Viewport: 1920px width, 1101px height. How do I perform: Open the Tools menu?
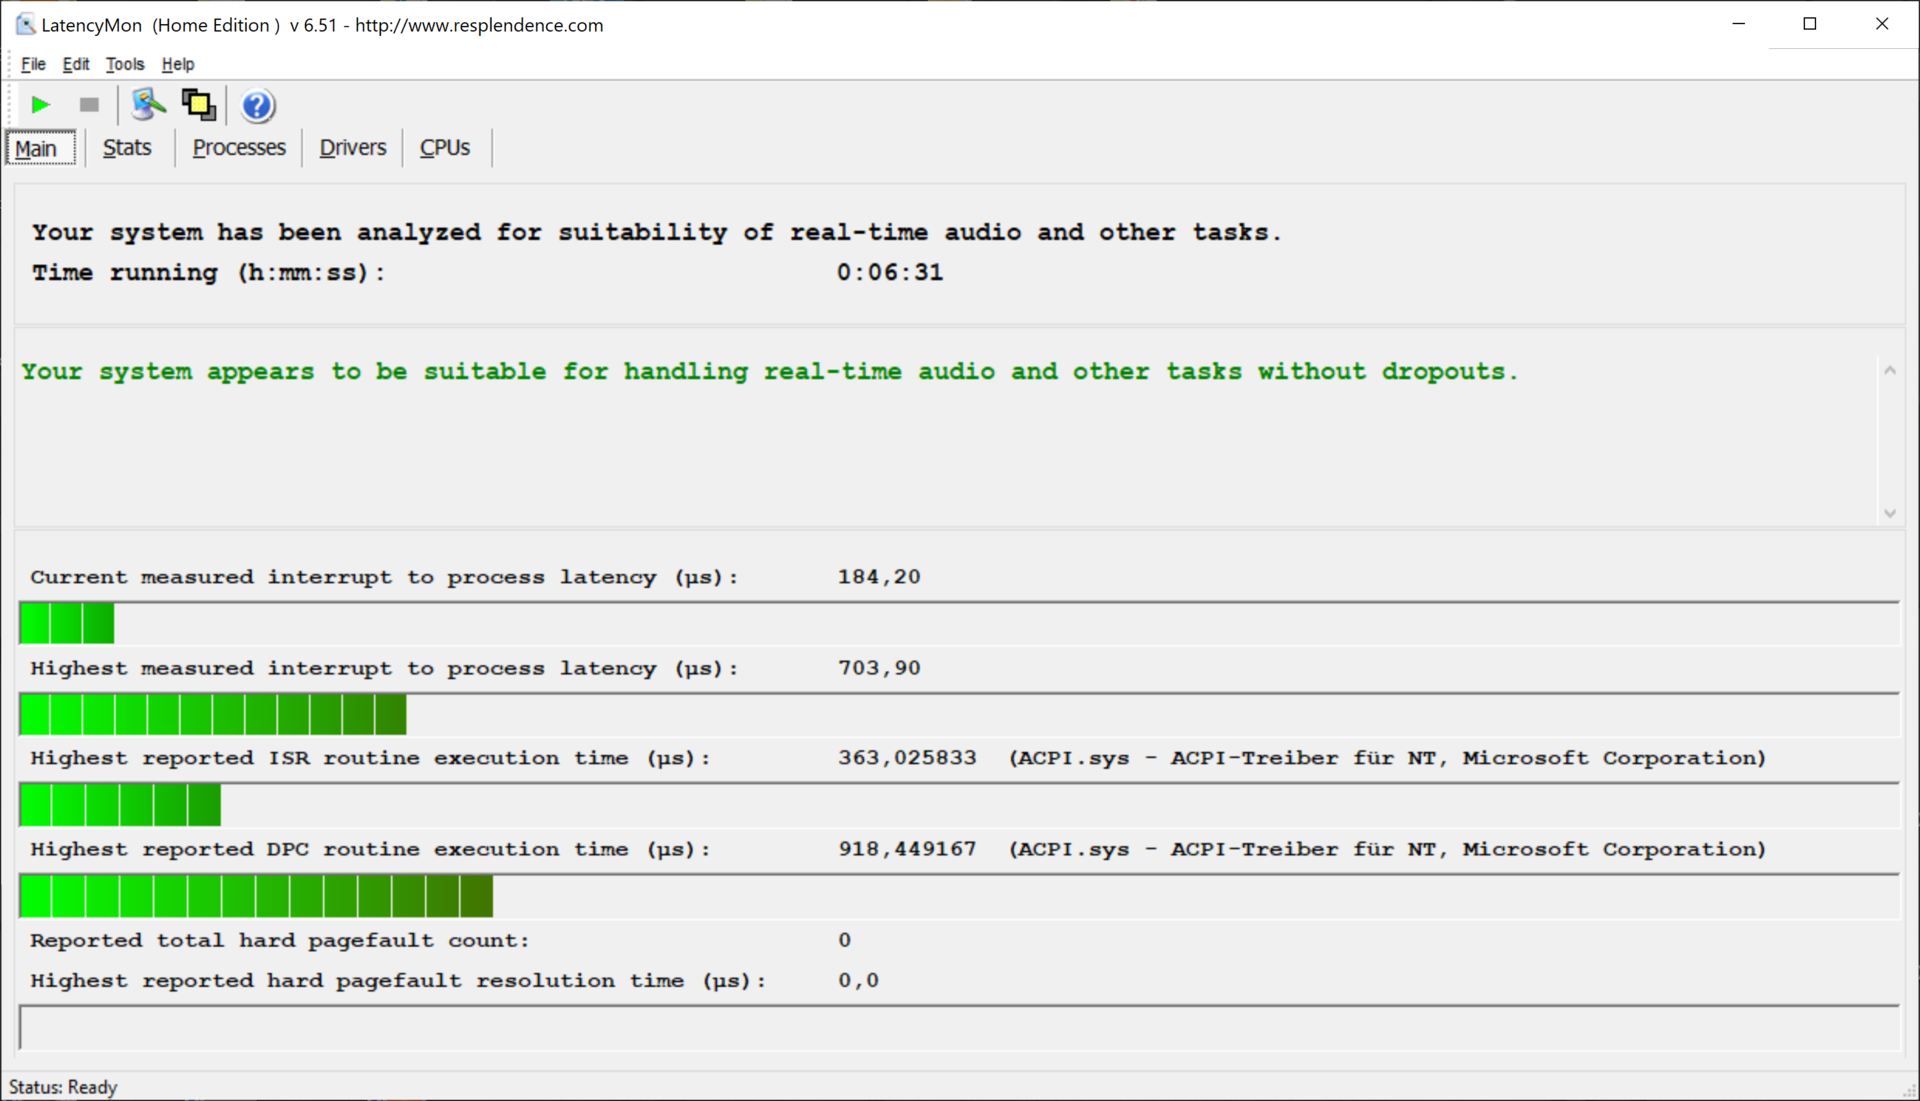[125, 64]
